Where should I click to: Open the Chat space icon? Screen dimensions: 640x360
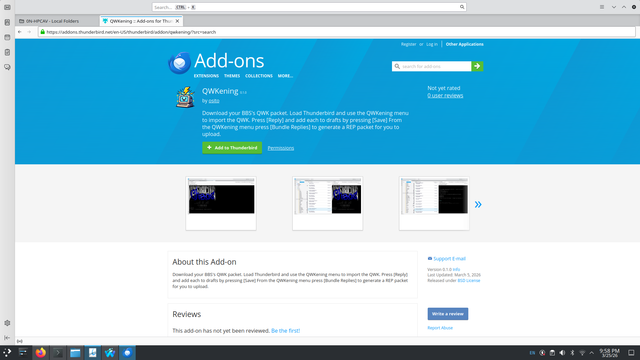(7, 67)
